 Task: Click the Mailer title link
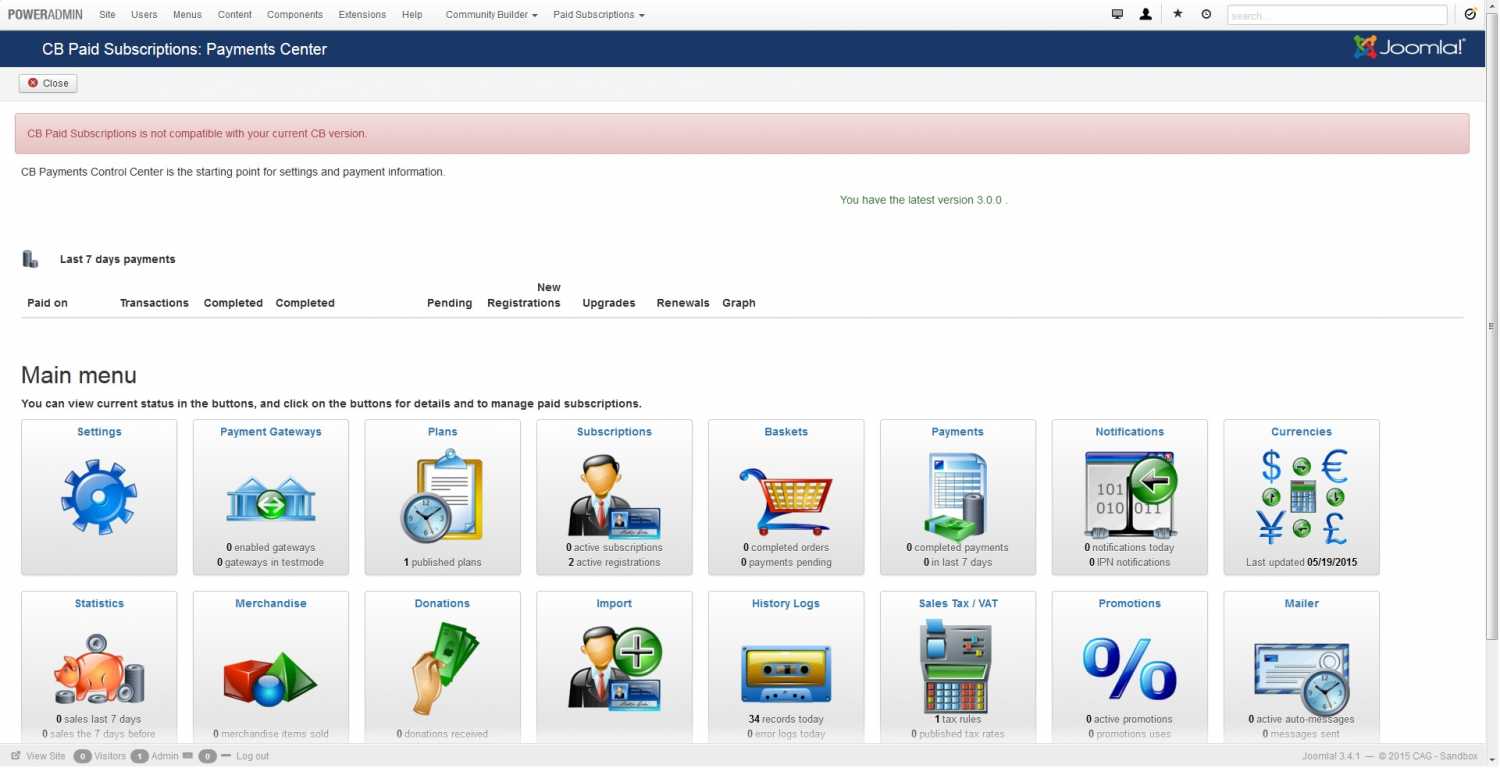tap(1302, 604)
